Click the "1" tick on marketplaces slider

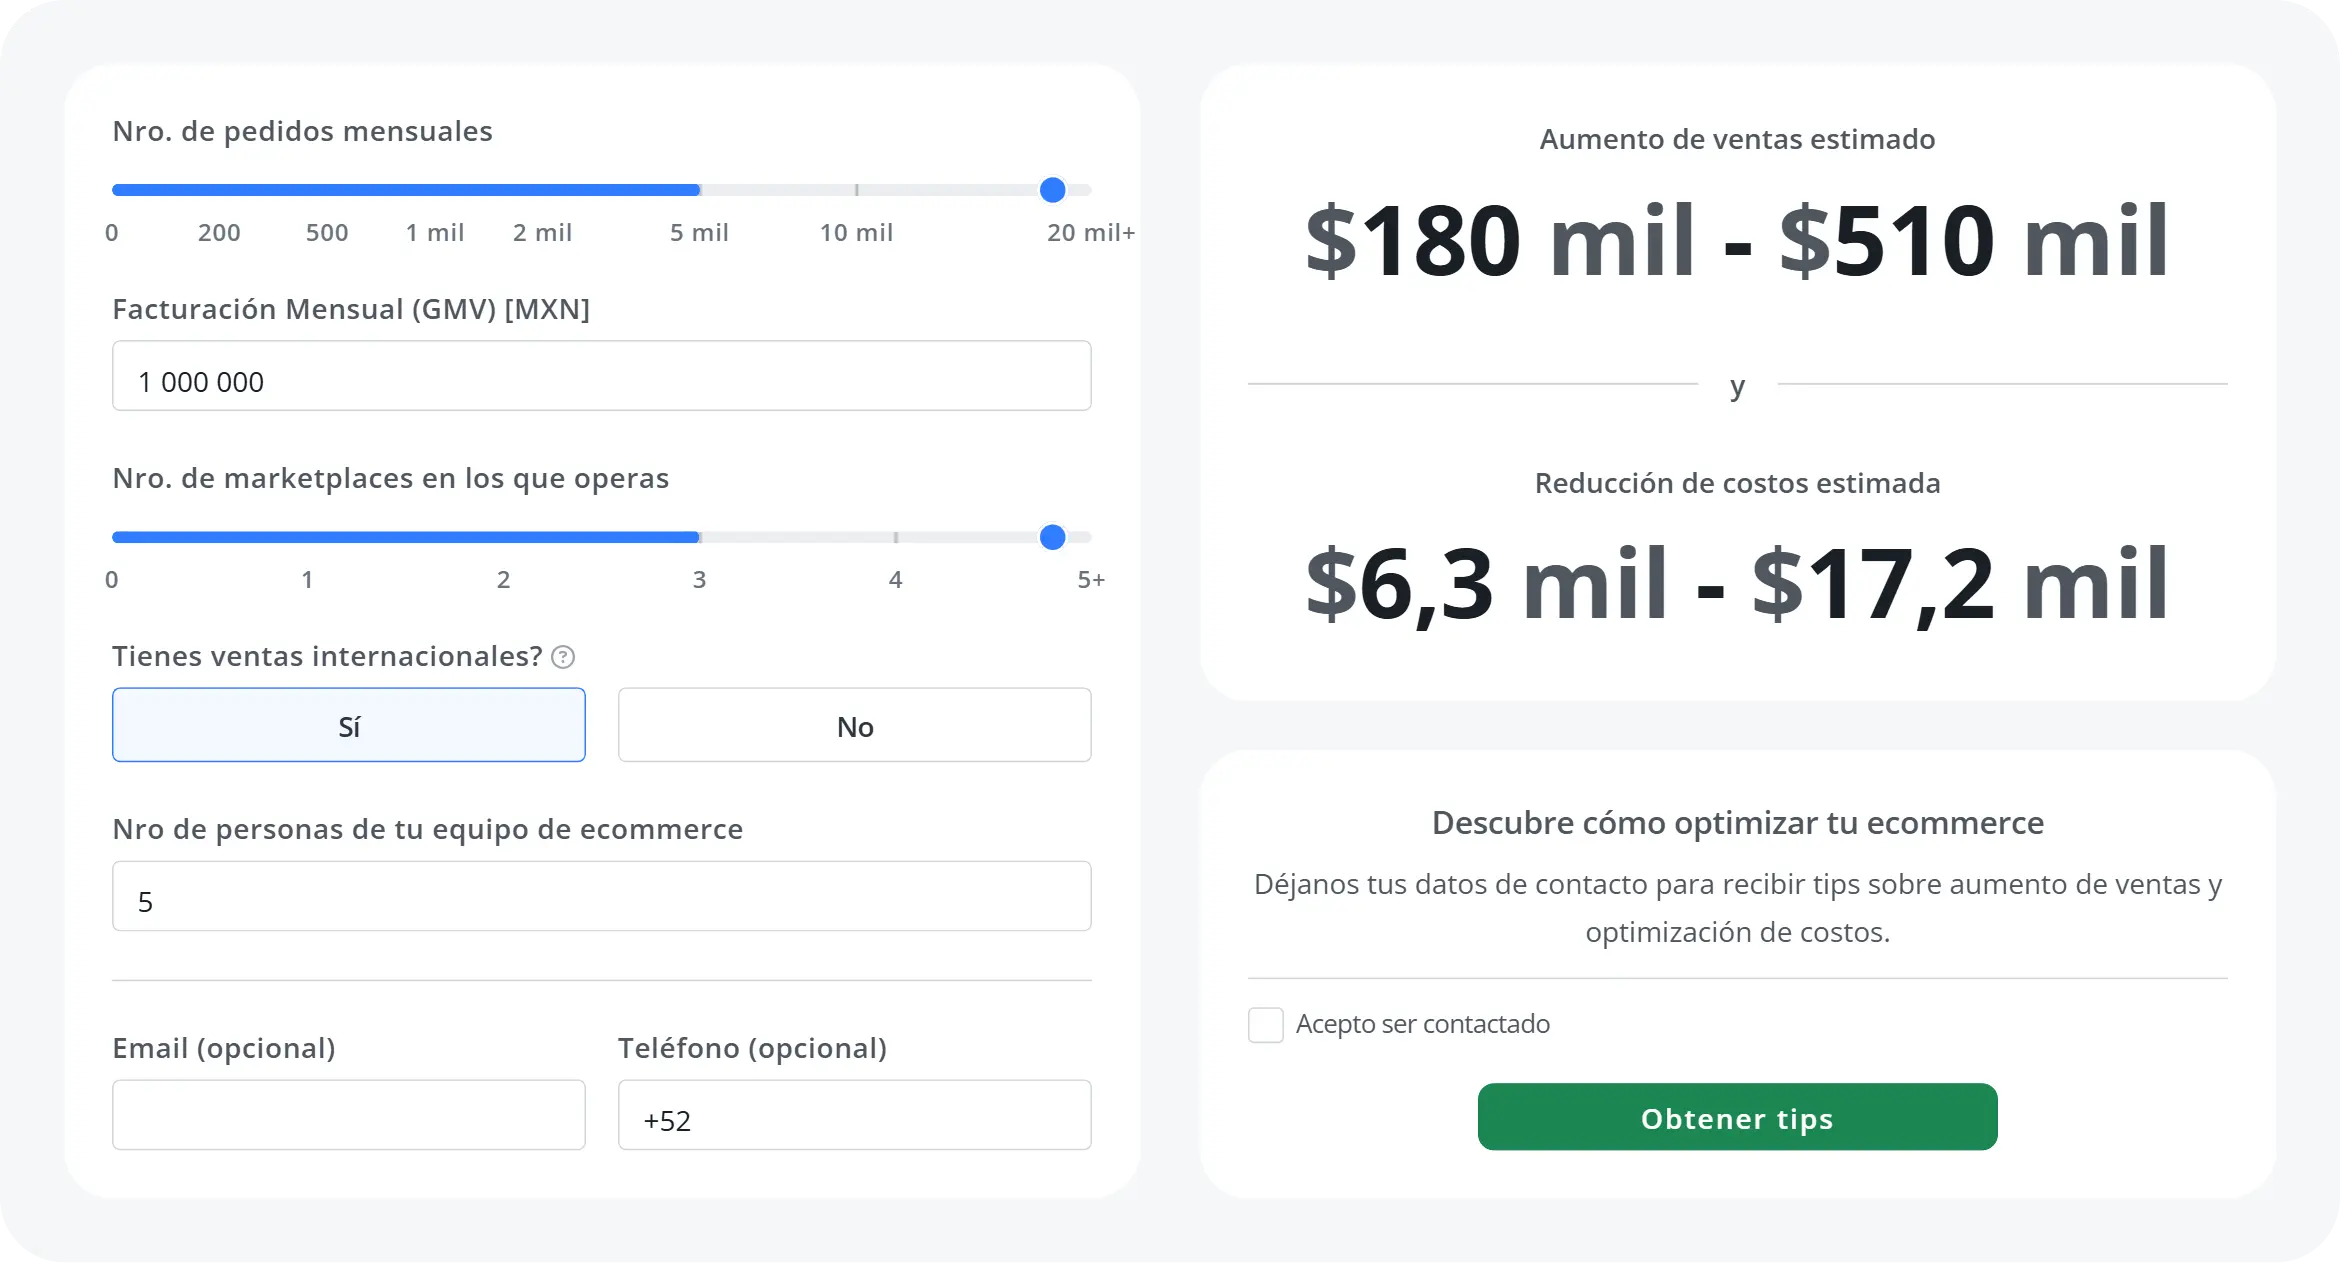click(307, 578)
